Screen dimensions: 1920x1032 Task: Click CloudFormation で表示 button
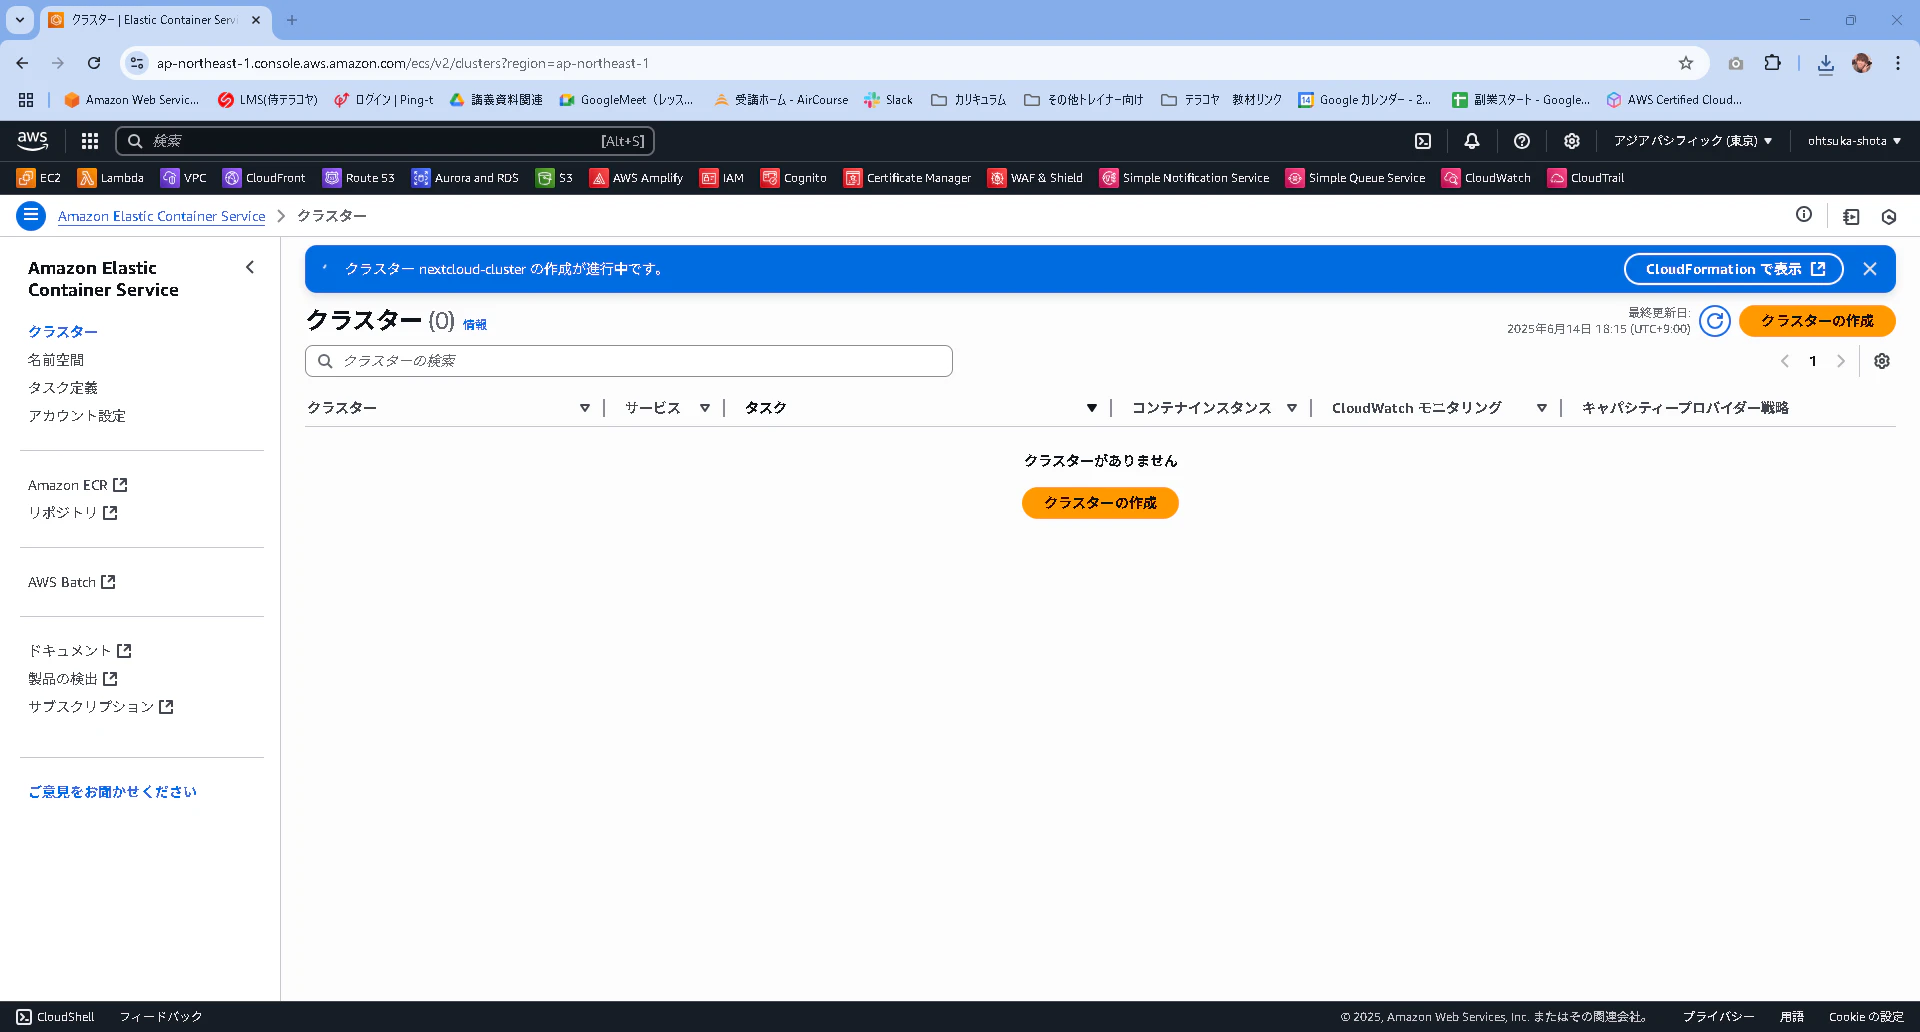pyautogui.click(x=1734, y=269)
